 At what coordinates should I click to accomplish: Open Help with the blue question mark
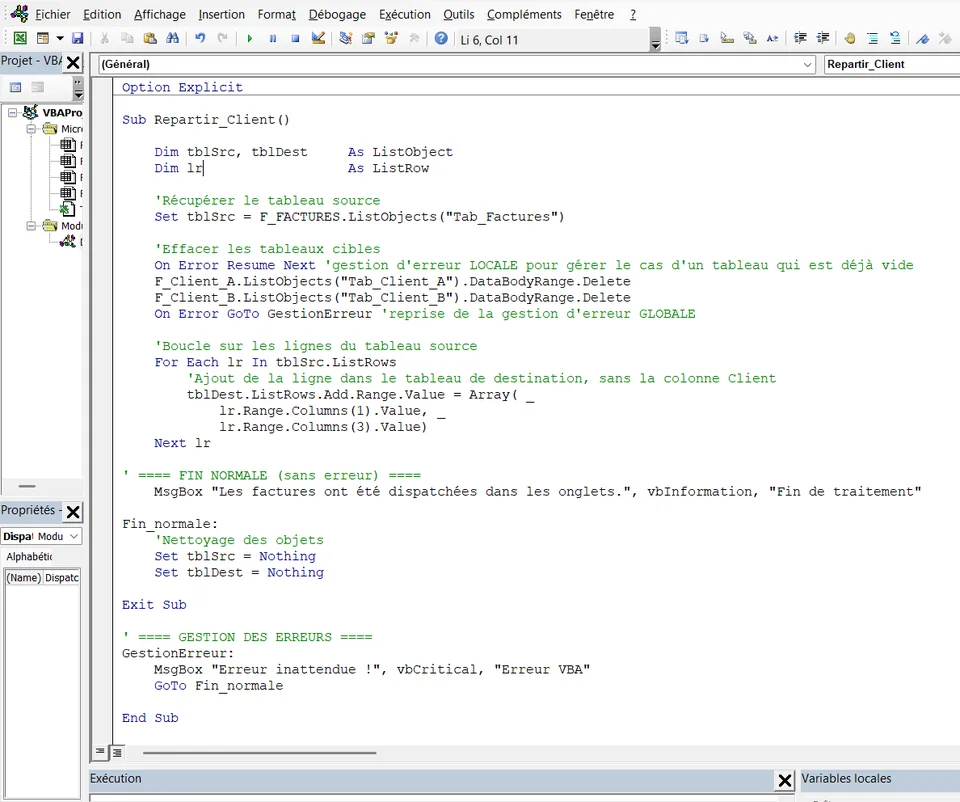tap(441, 38)
